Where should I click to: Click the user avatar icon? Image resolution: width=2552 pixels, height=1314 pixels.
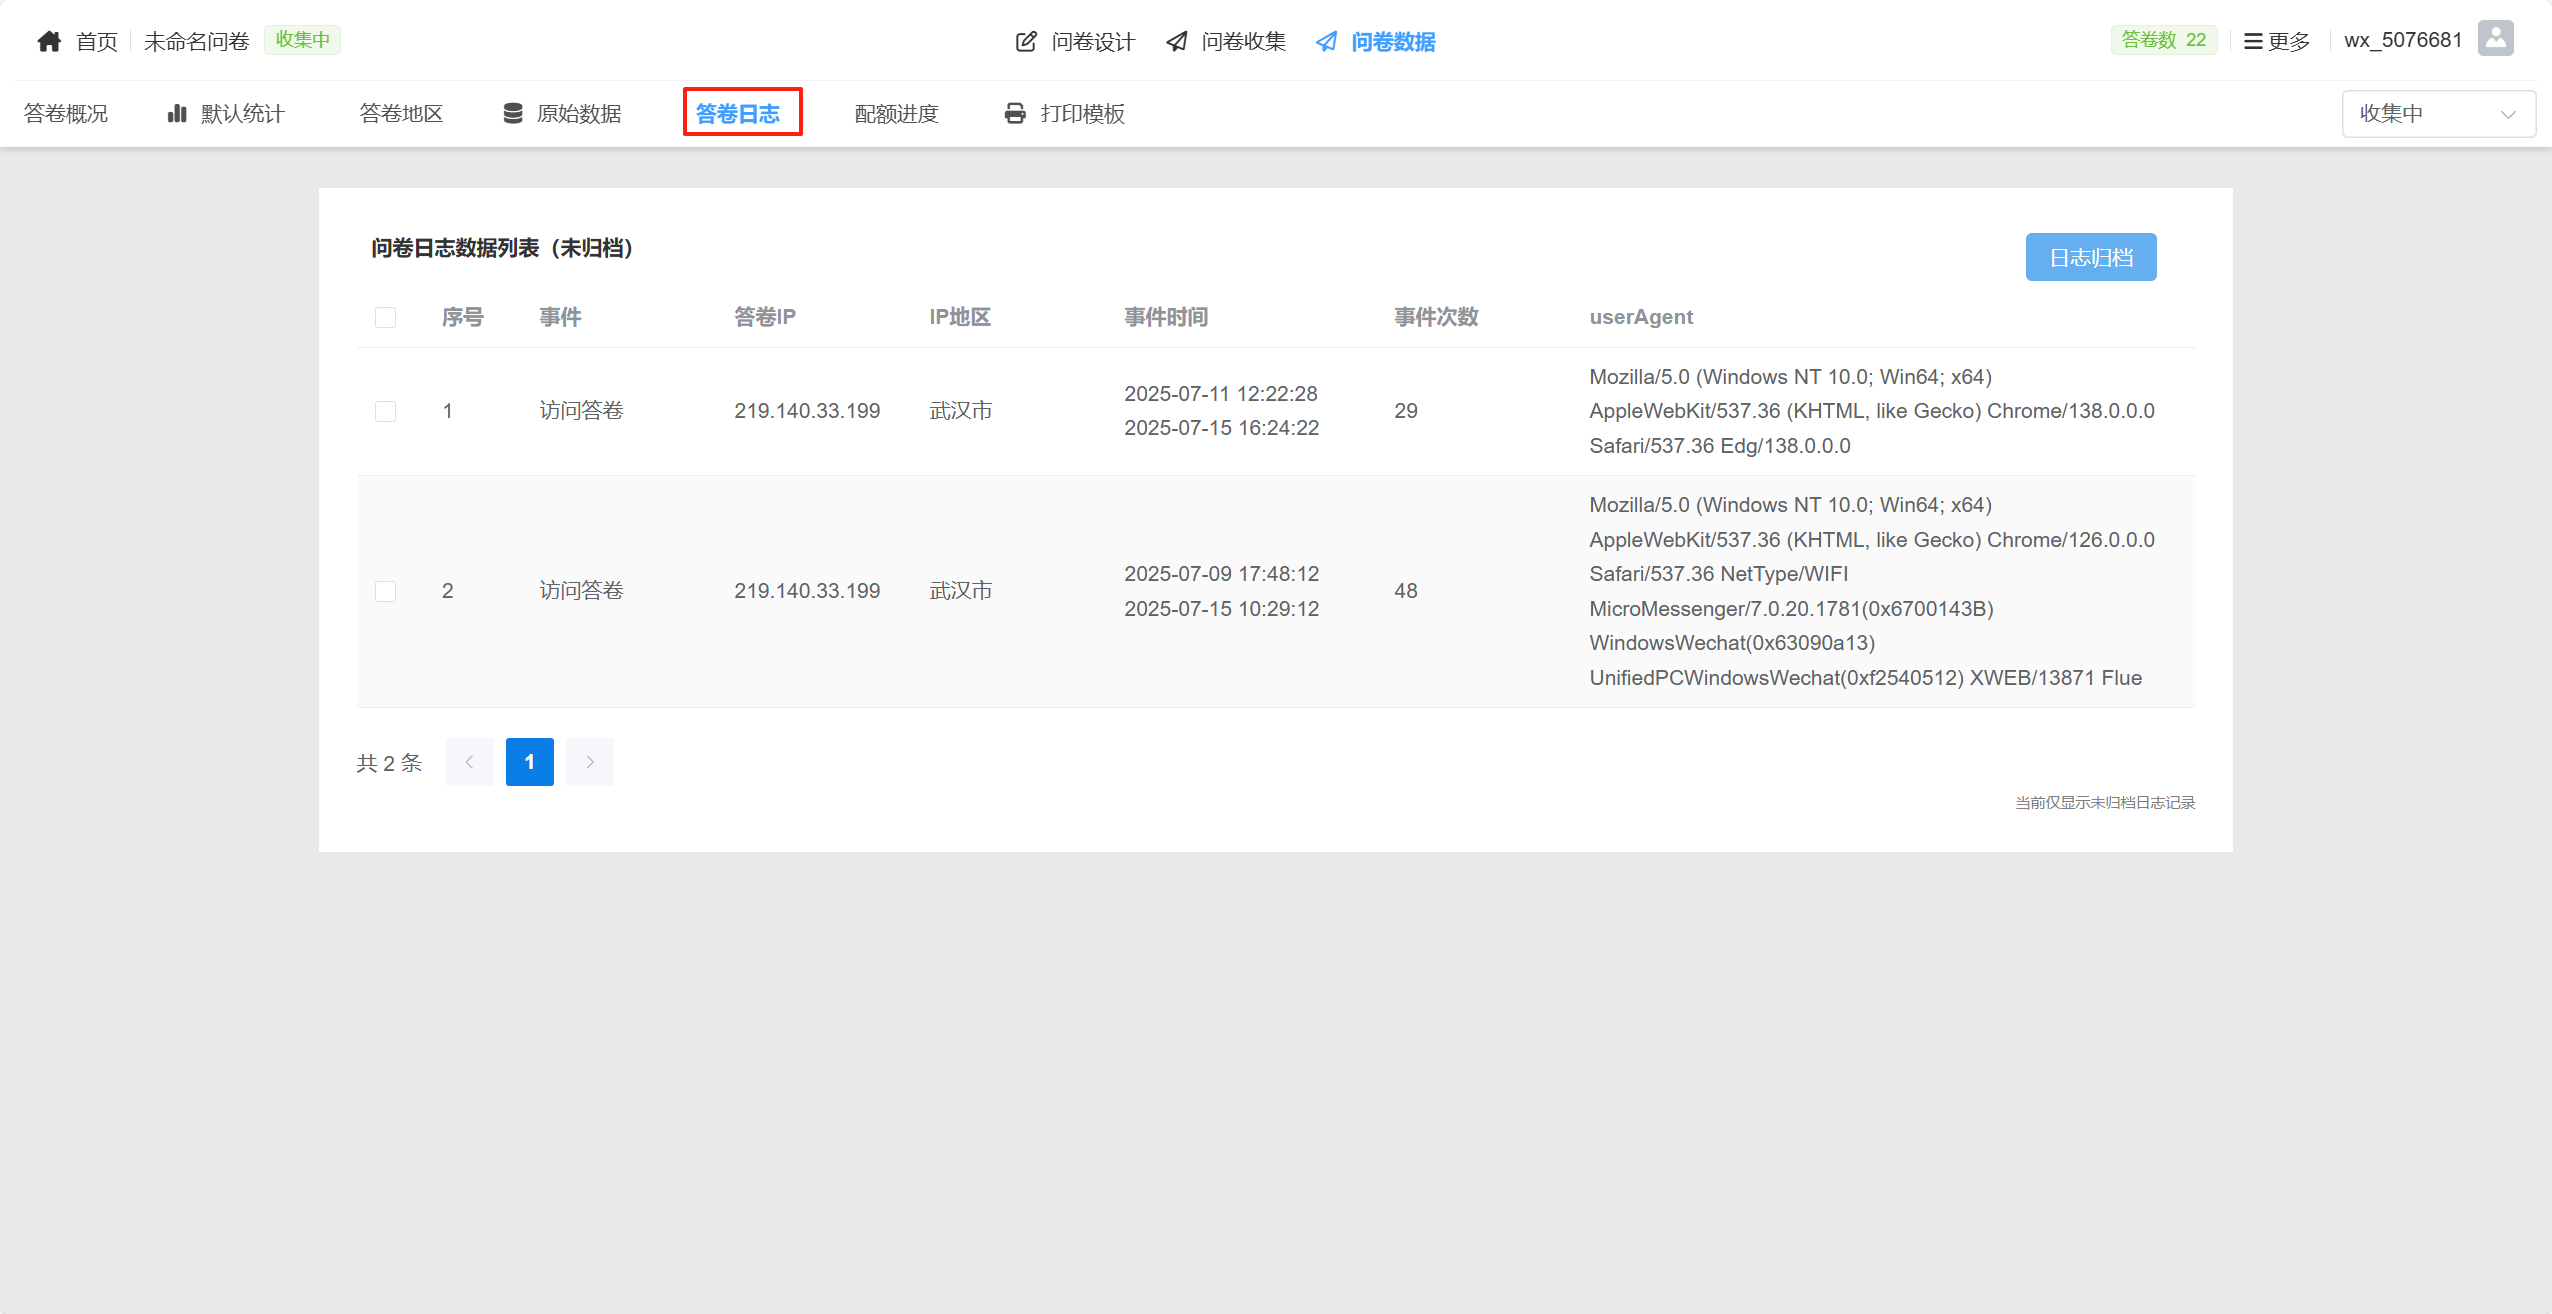coord(2495,39)
